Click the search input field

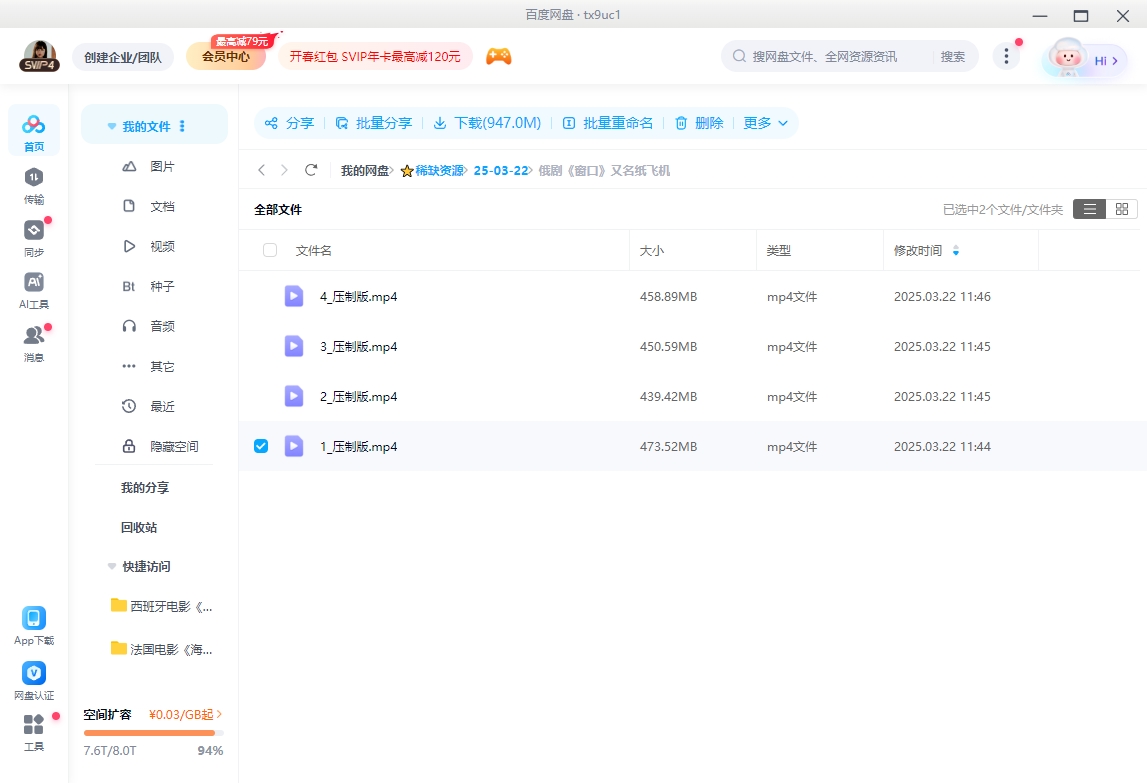point(840,56)
